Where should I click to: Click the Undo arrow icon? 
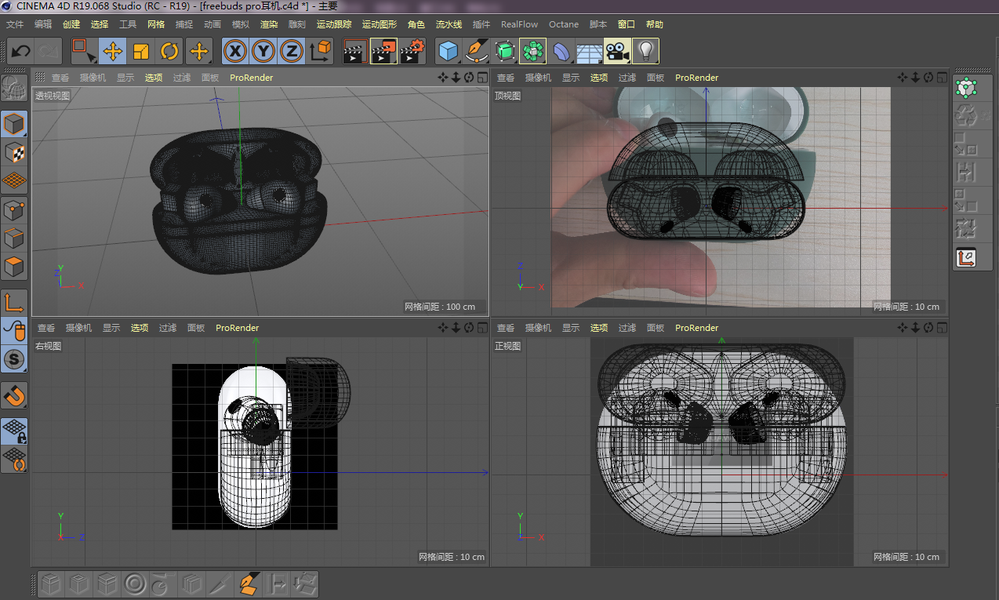(21, 51)
